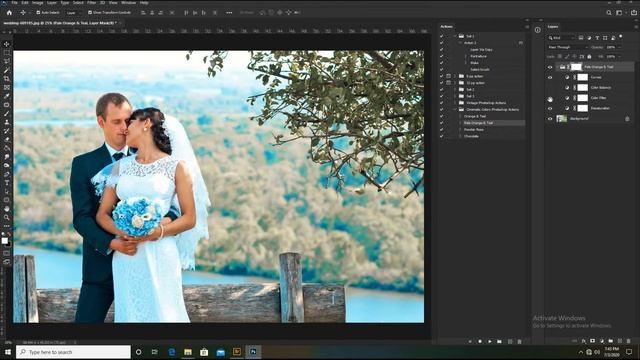Select the Brush tool
640x360 pixels.
7,113
